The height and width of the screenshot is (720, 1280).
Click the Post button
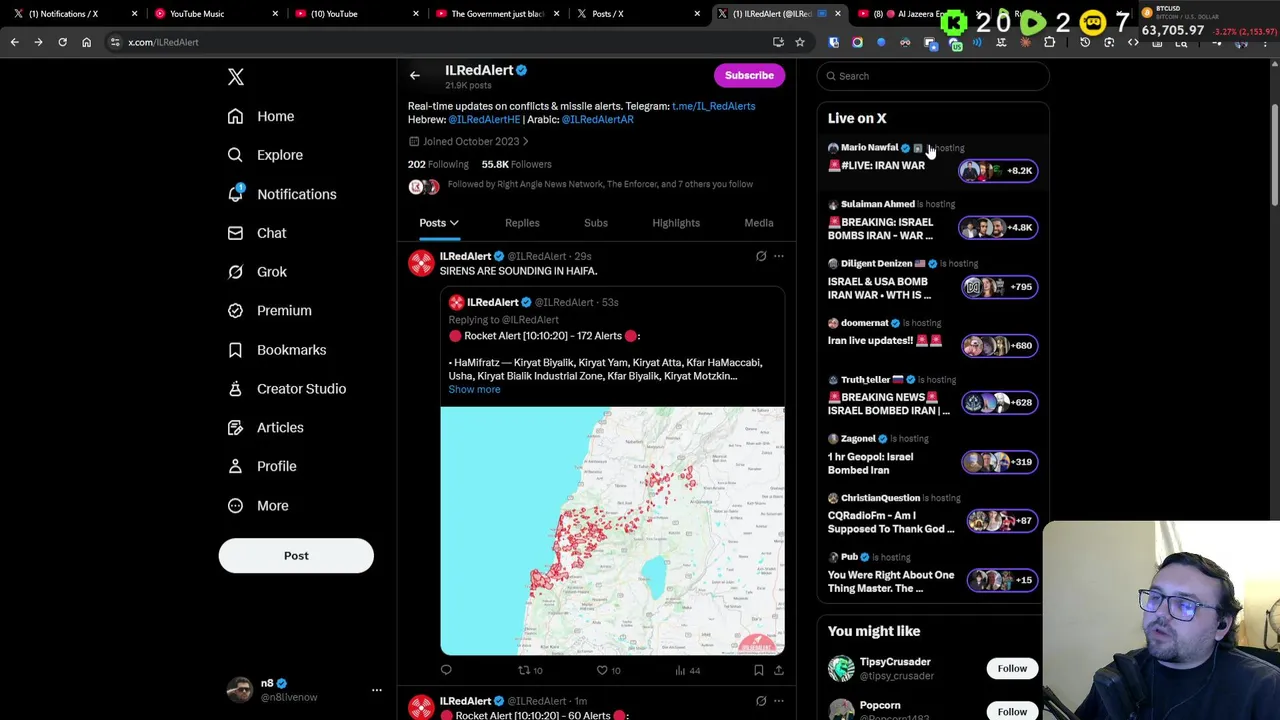[x=296, y=556]
